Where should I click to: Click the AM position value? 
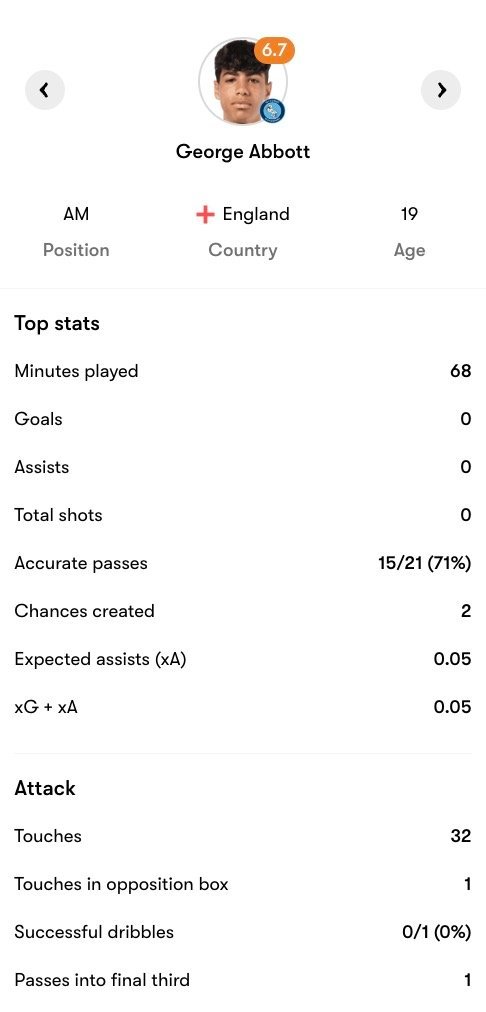[x=76, y=214]
